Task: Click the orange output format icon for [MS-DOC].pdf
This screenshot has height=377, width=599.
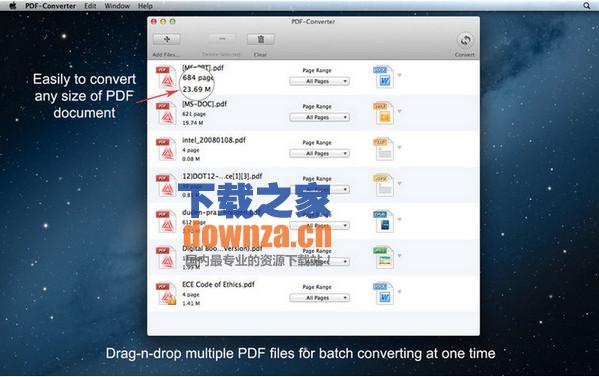Action: click(x=383, y=113)
